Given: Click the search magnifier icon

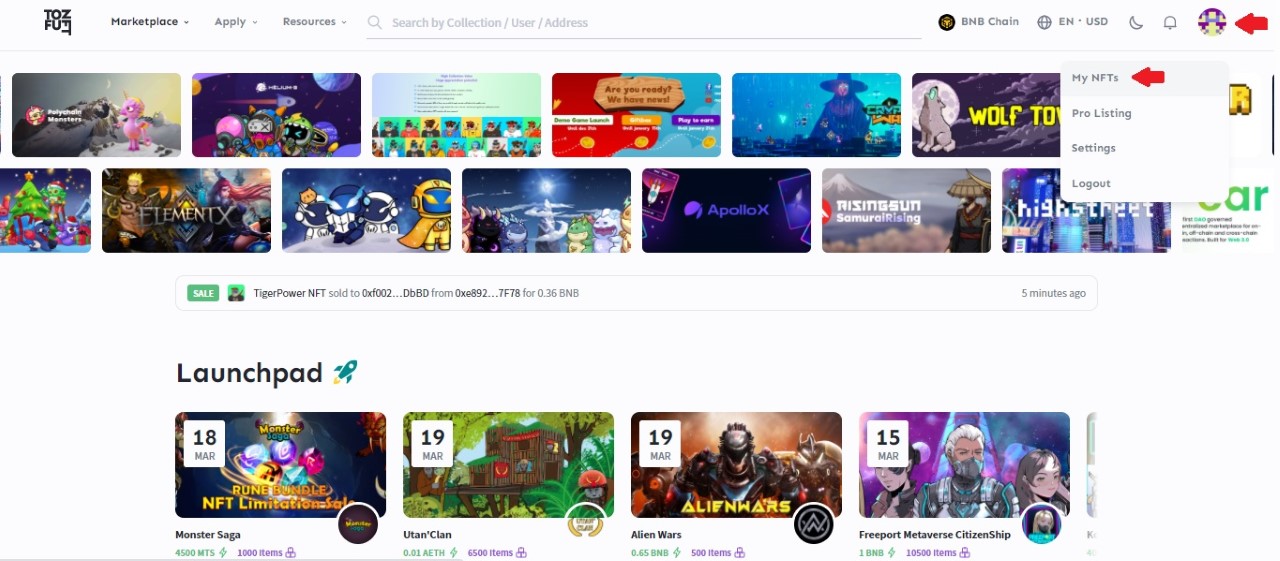Looking at the screenshot, I should pos(375,22).
